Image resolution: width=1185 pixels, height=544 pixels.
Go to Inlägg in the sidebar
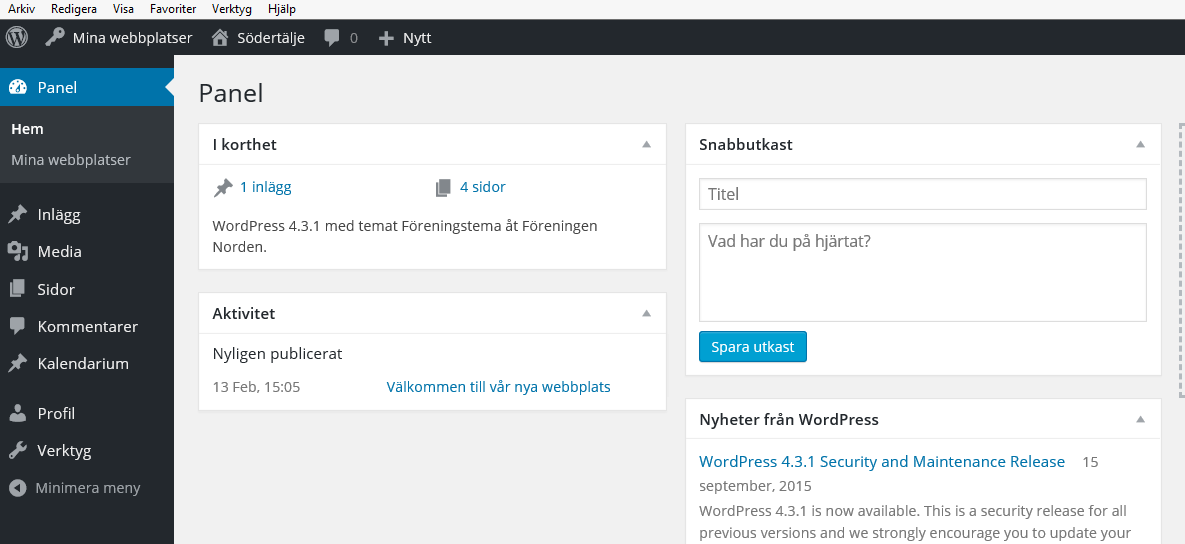59,215
